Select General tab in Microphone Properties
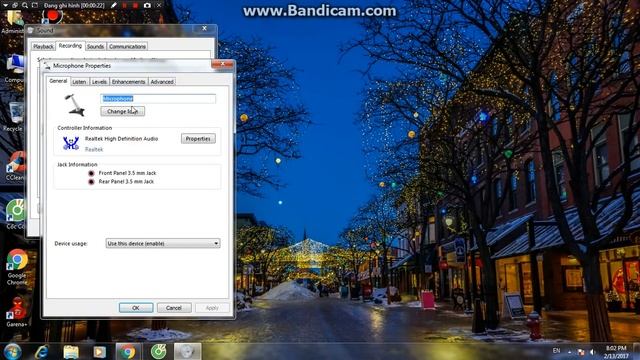 (x=58, y=81)
